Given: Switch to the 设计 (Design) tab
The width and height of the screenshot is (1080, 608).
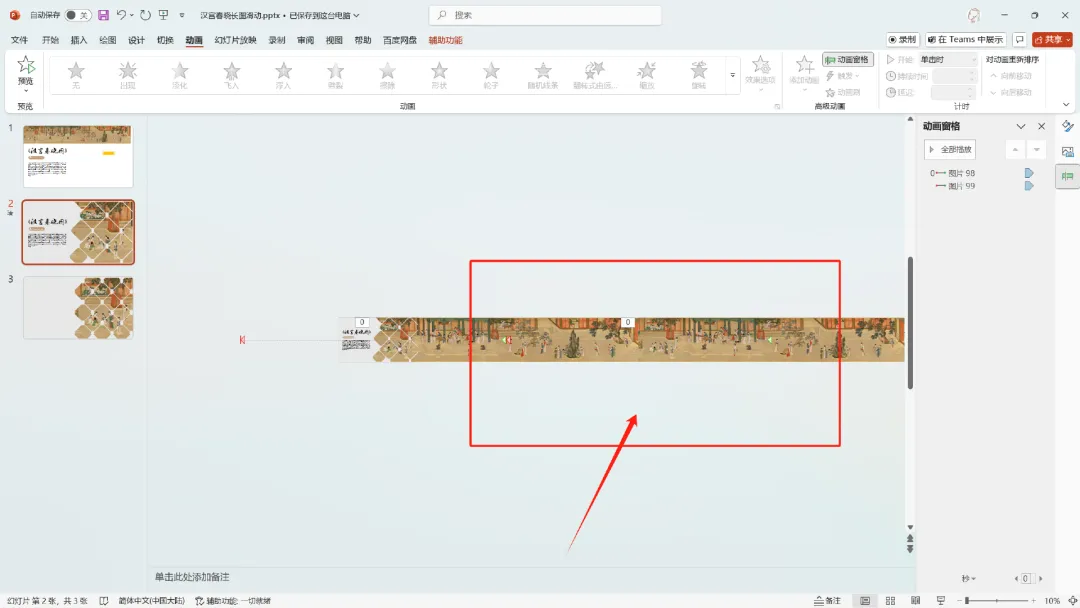Looking at the screenshot, I should pos(136,40).
